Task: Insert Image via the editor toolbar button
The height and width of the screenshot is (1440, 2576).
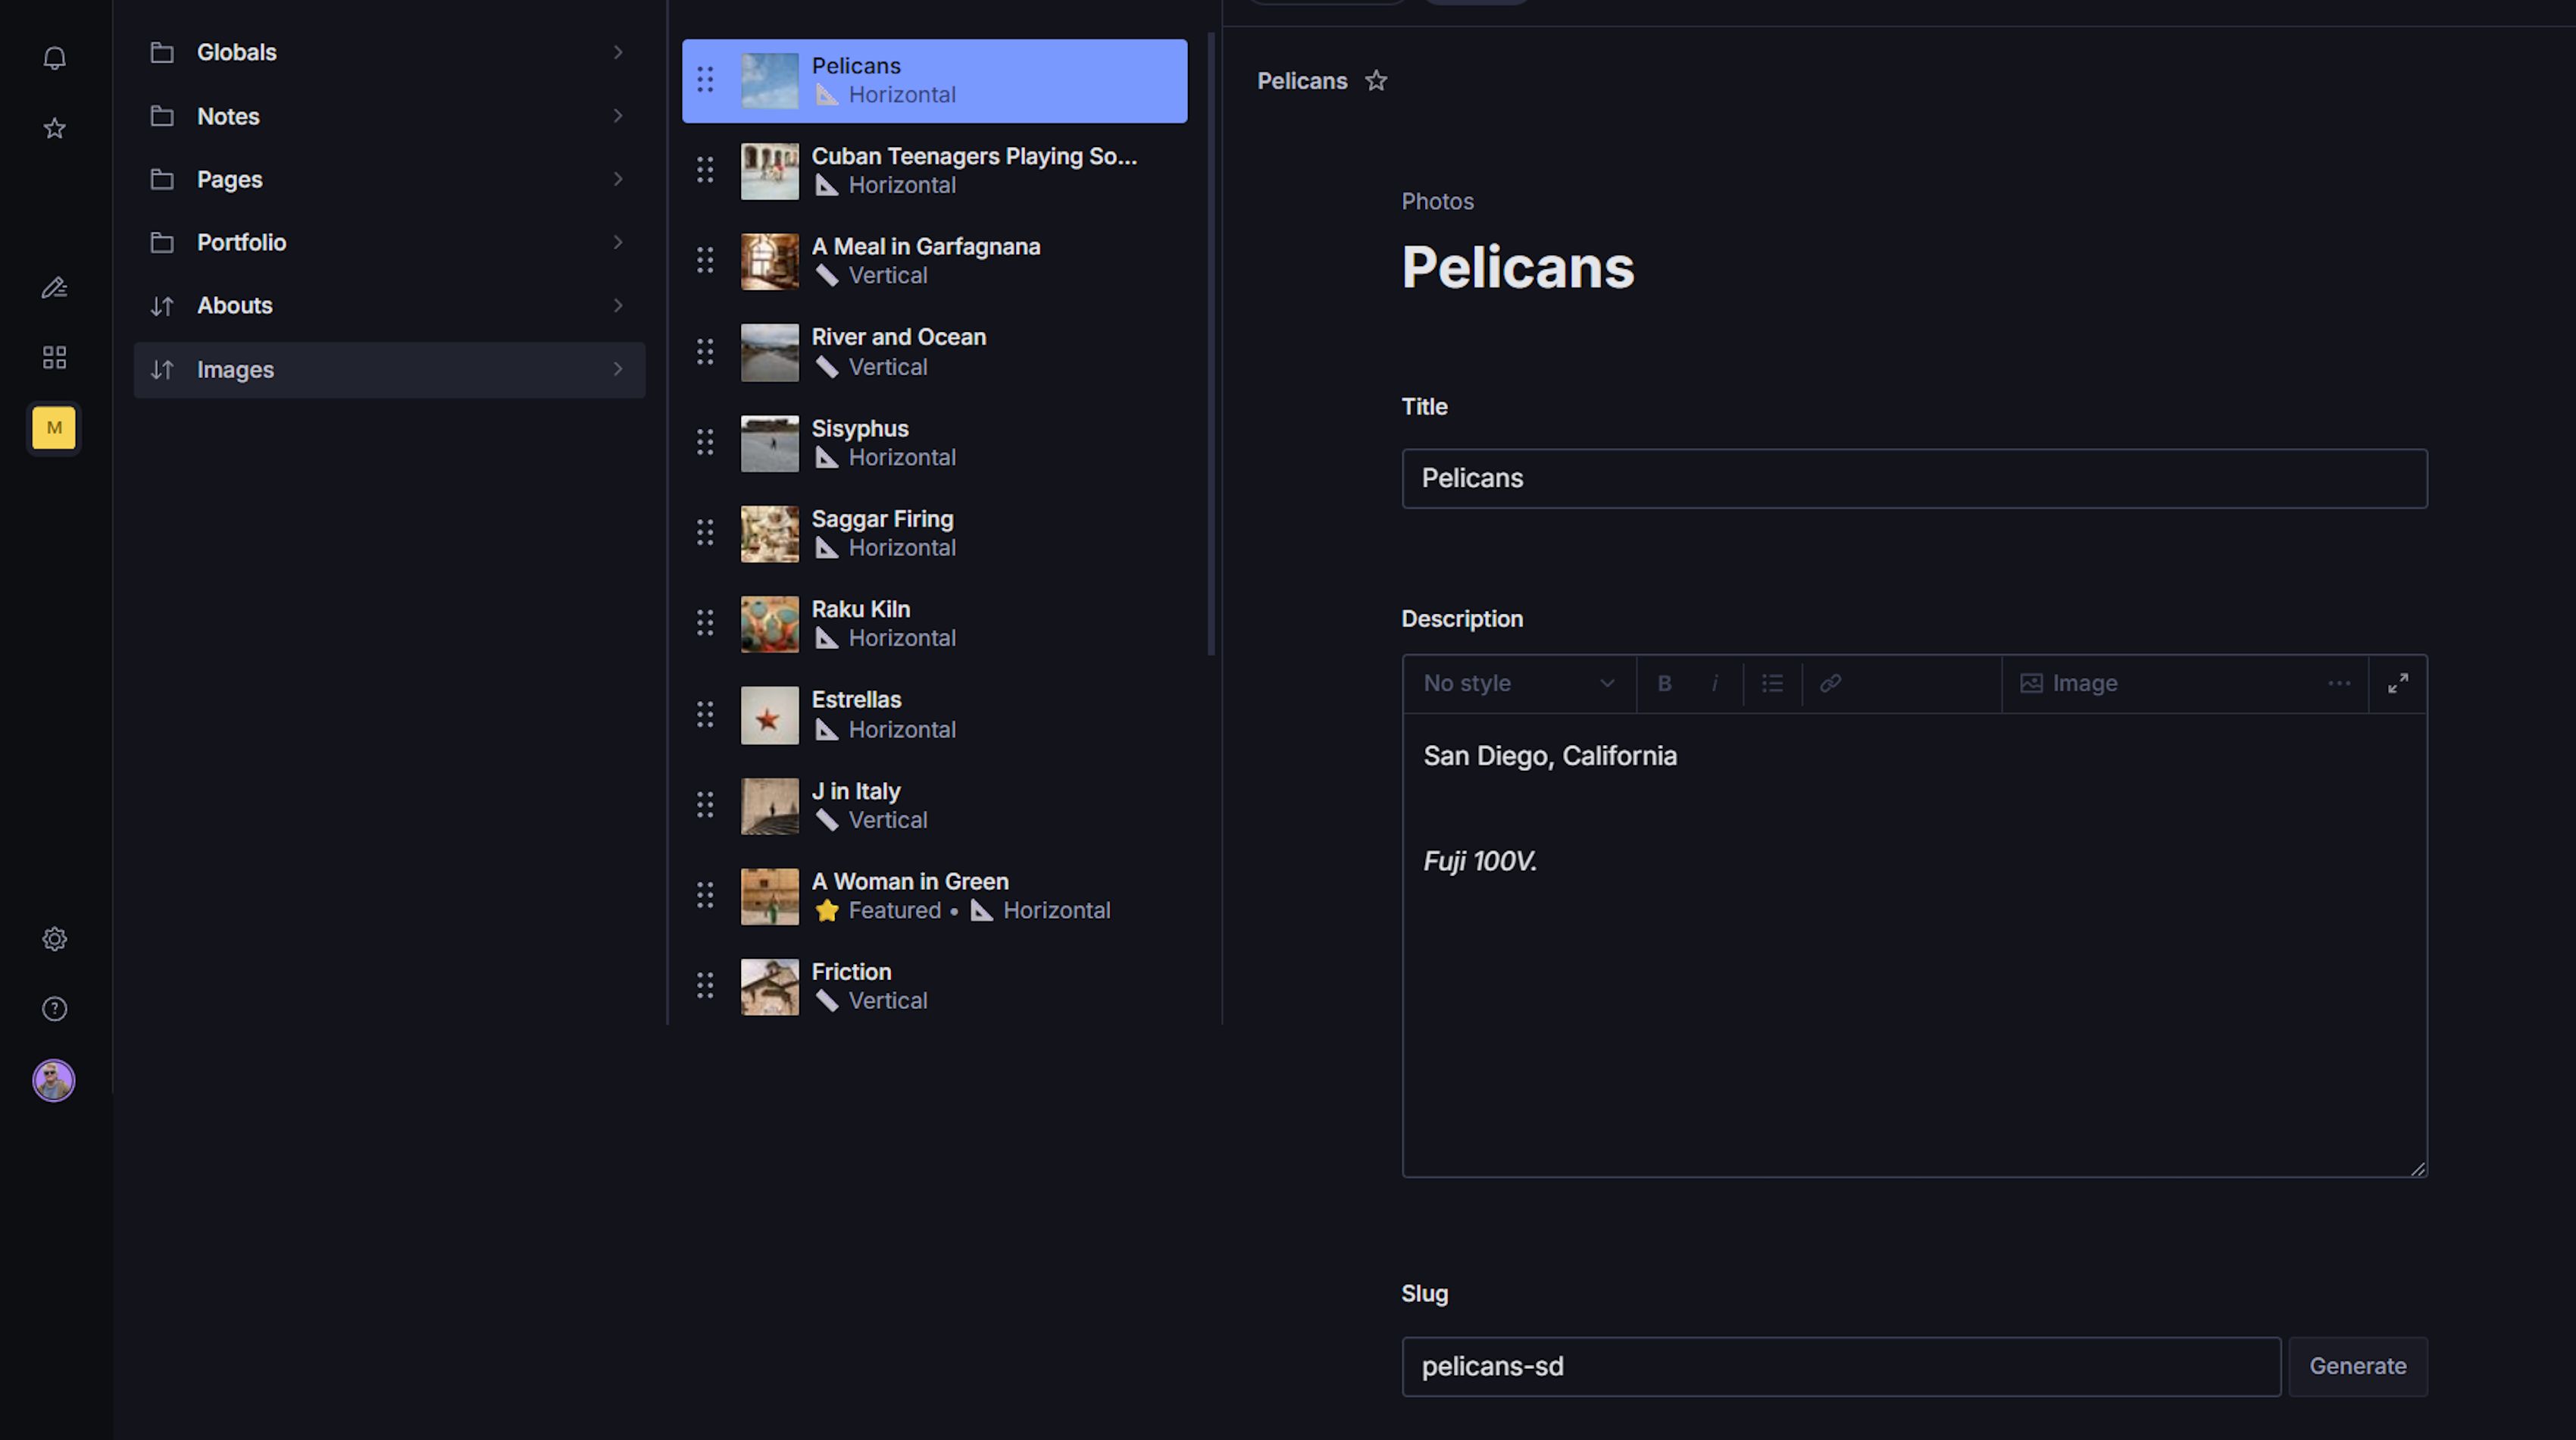Action: (x=2069, y=684)
